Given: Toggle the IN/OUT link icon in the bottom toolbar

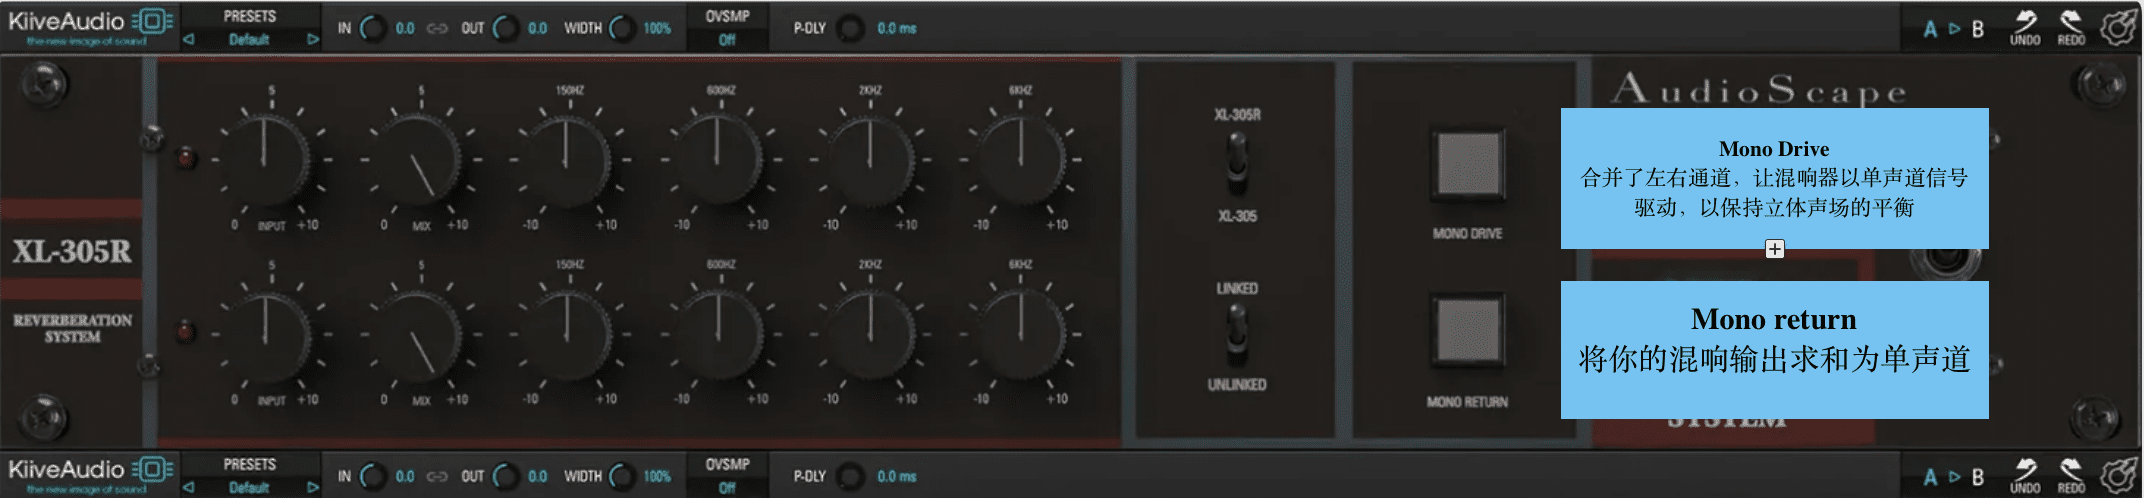Looking at the screenshot, I should tap(437, 476).
